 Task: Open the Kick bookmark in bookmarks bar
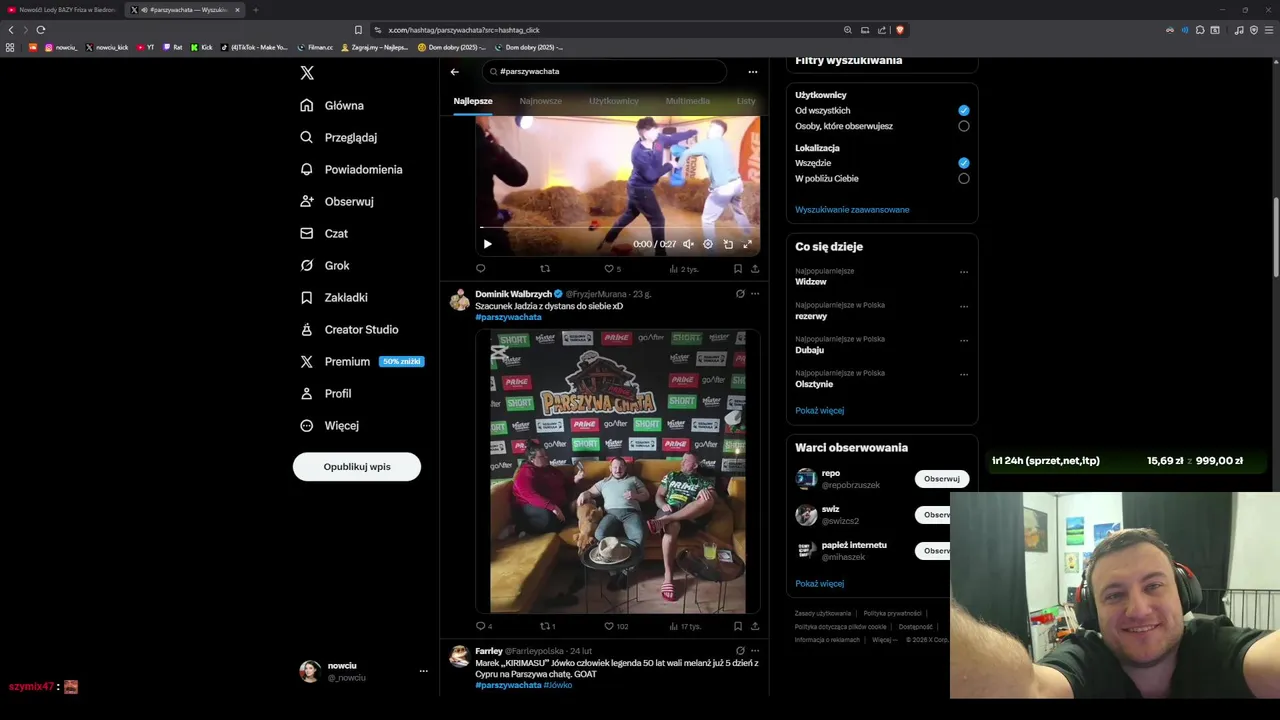202,47
